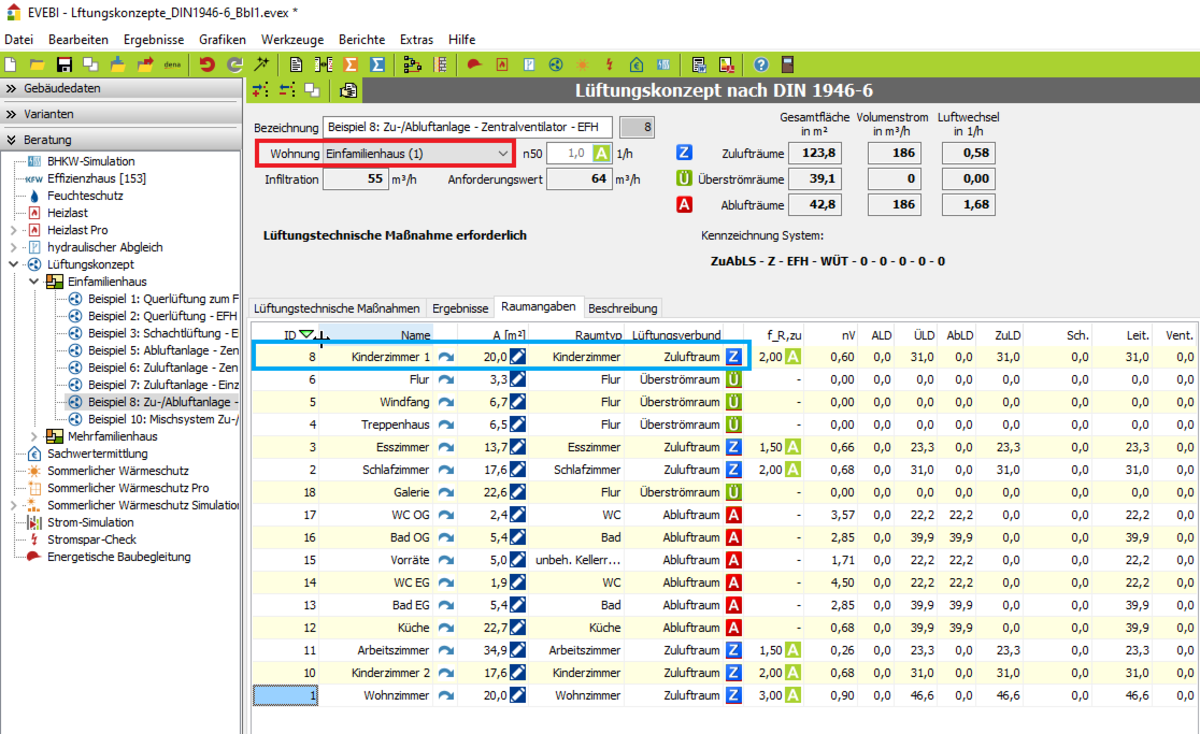Toggle the Z badge in the Kinderzimmer 2 row
The height and width of the screenshot is (734, 1200).
click(x=733, y=673)
